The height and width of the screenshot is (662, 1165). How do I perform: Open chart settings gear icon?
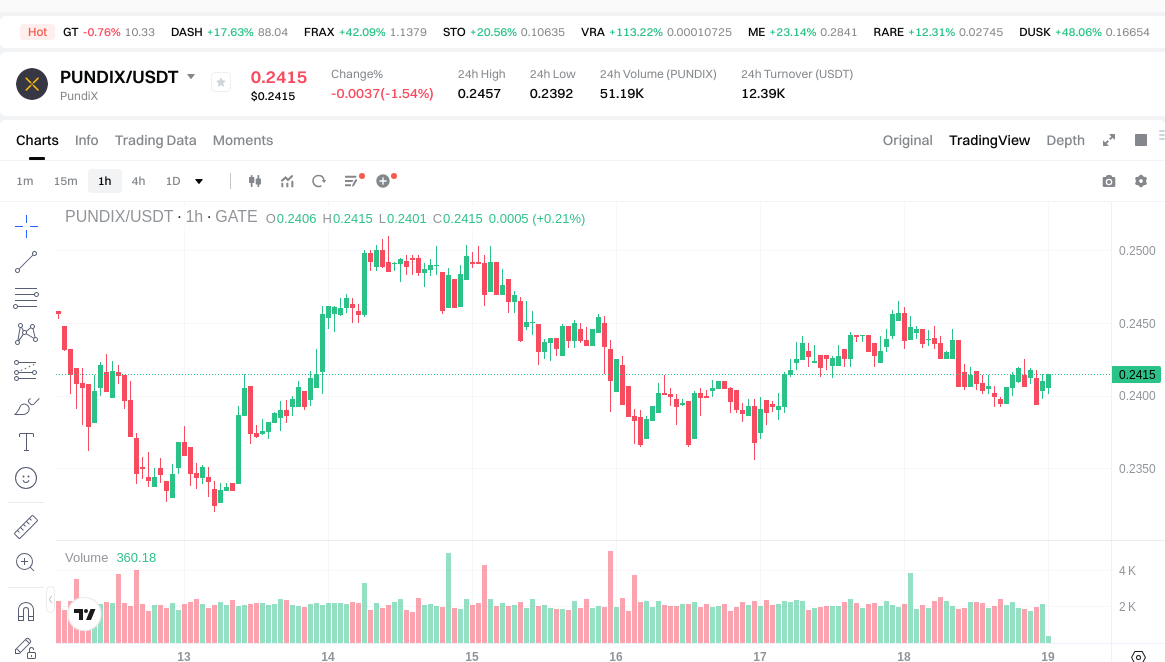(1140, 181)
